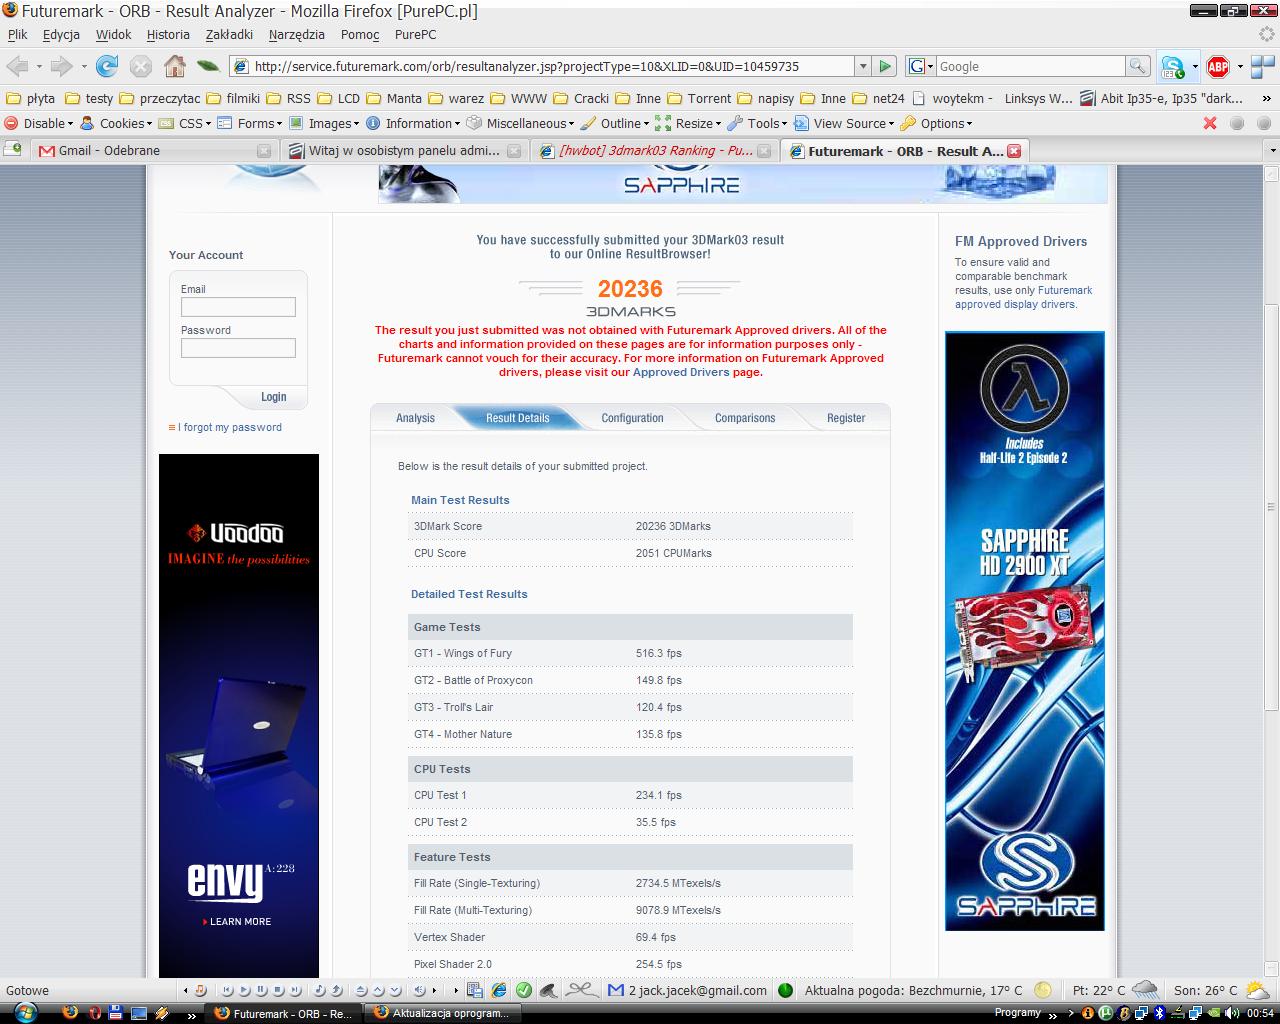This screenshot has width=1280, height=1024.
Task: Open the plyta bookmarks folder
Action: pyautogui.click(x=31, y=98)
